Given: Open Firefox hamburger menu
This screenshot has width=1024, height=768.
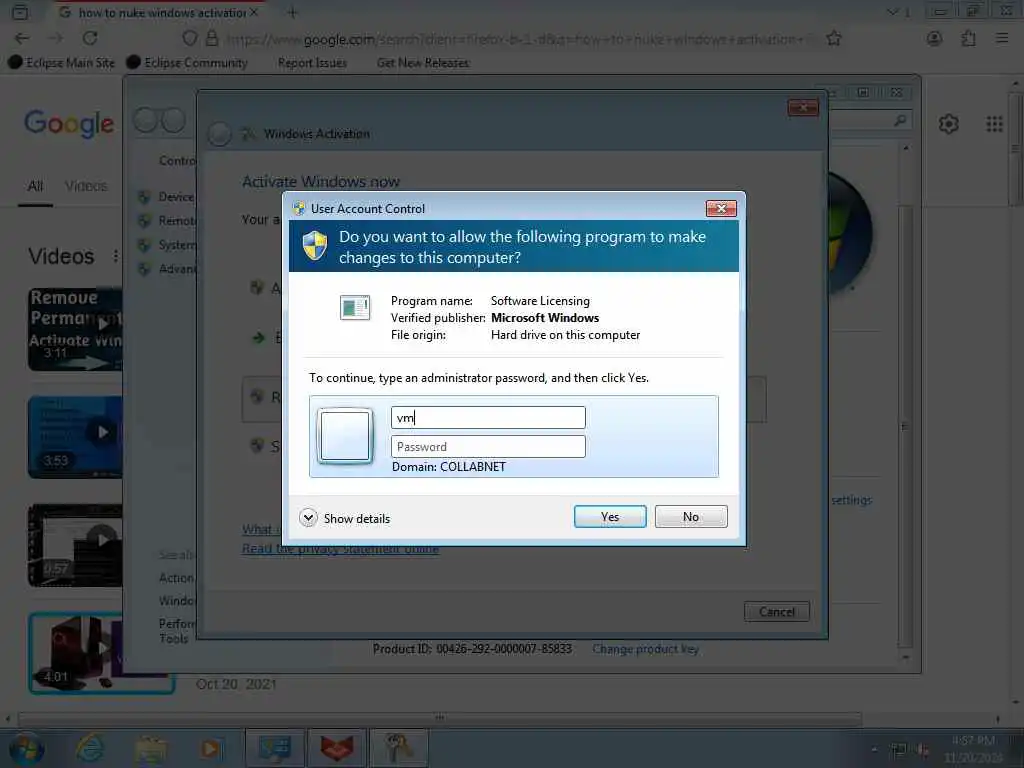Looking at the screenshot, I should pyautogui.click(x=1002, y=39).
